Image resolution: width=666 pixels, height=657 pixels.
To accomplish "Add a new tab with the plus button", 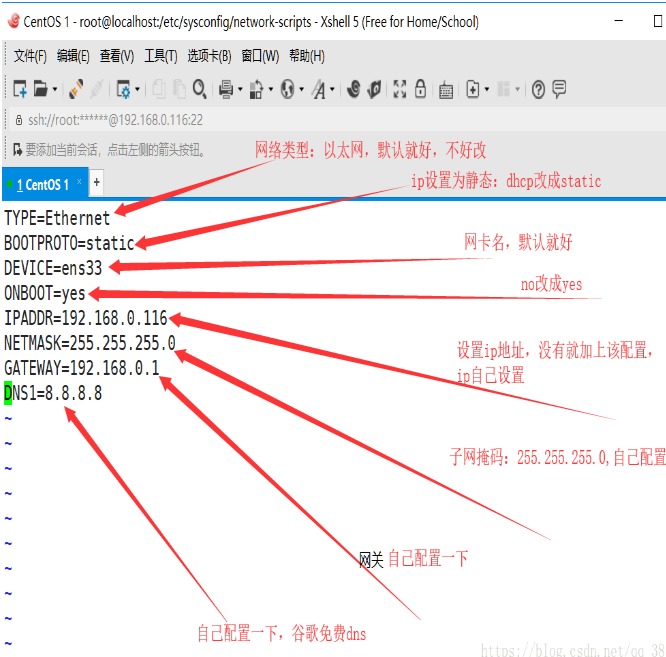I will click(x=97, y=182).
